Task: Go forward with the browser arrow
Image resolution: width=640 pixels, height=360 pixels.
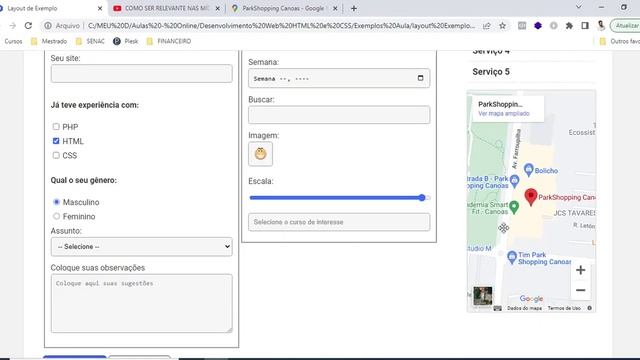Action: pos(12,26)
